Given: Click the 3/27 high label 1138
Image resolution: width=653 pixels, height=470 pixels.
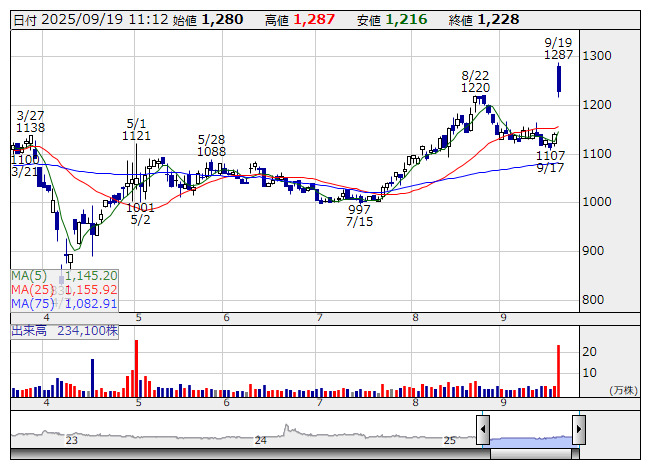Looking at the screenshot, I should (30, 128).
